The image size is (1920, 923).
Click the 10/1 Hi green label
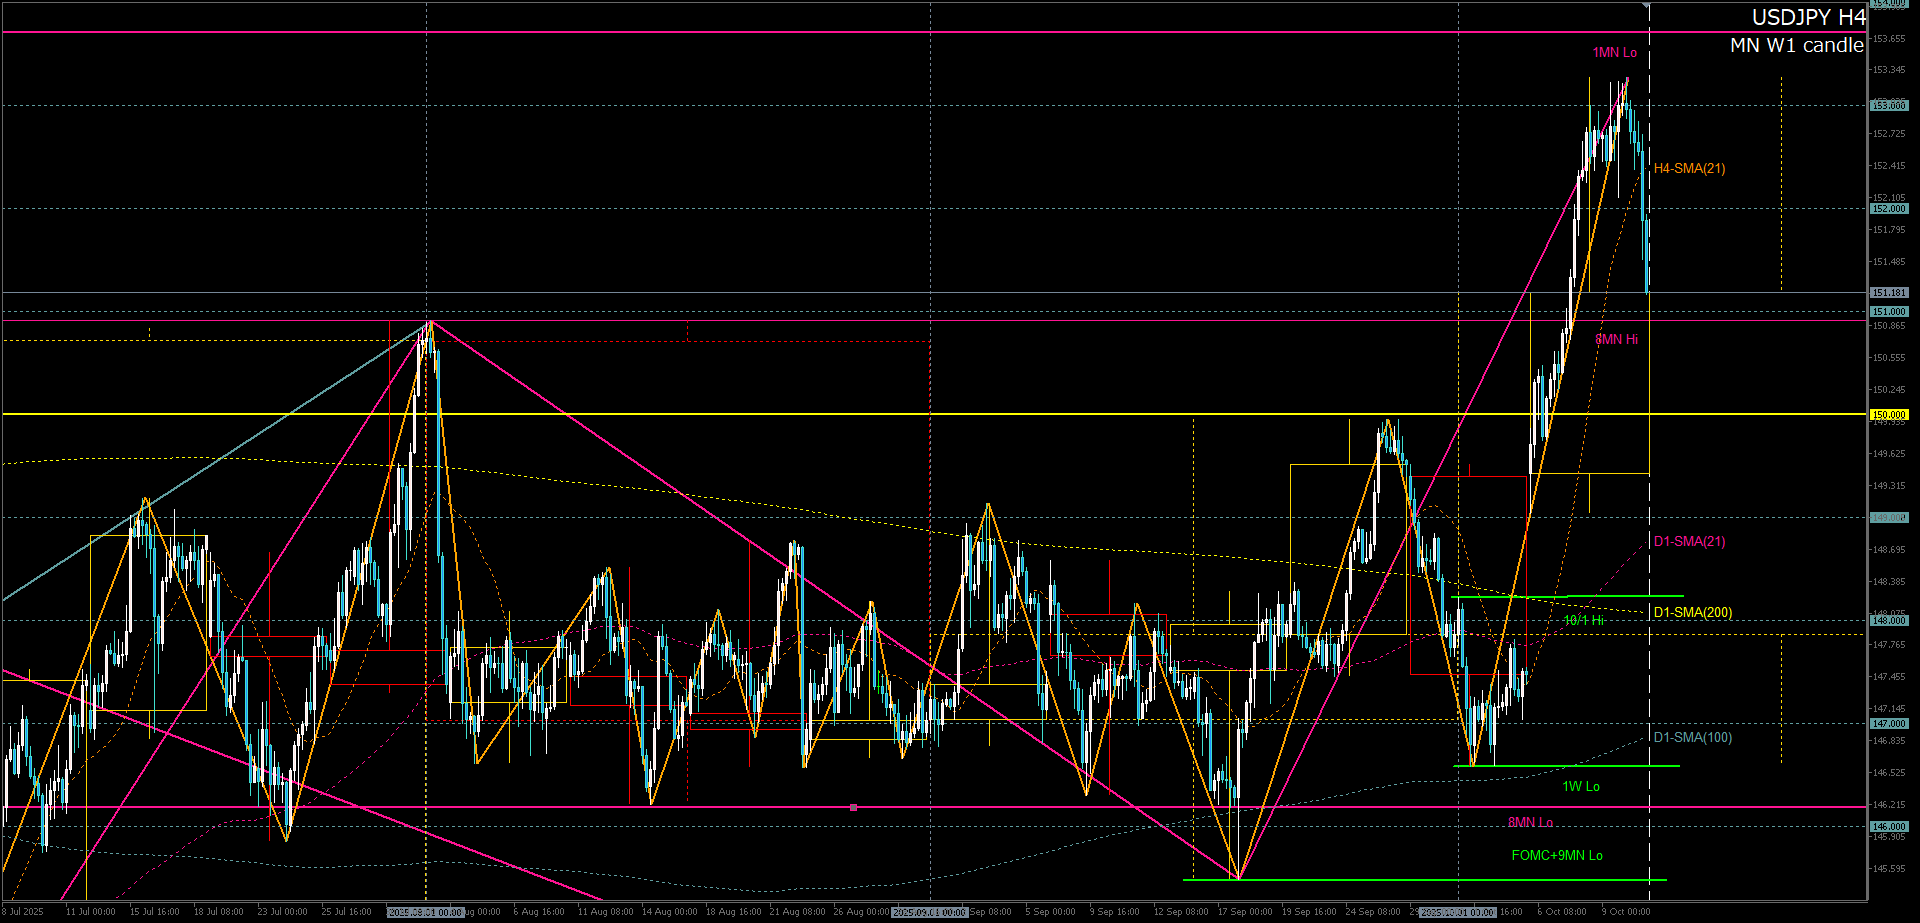(1583, 620)
